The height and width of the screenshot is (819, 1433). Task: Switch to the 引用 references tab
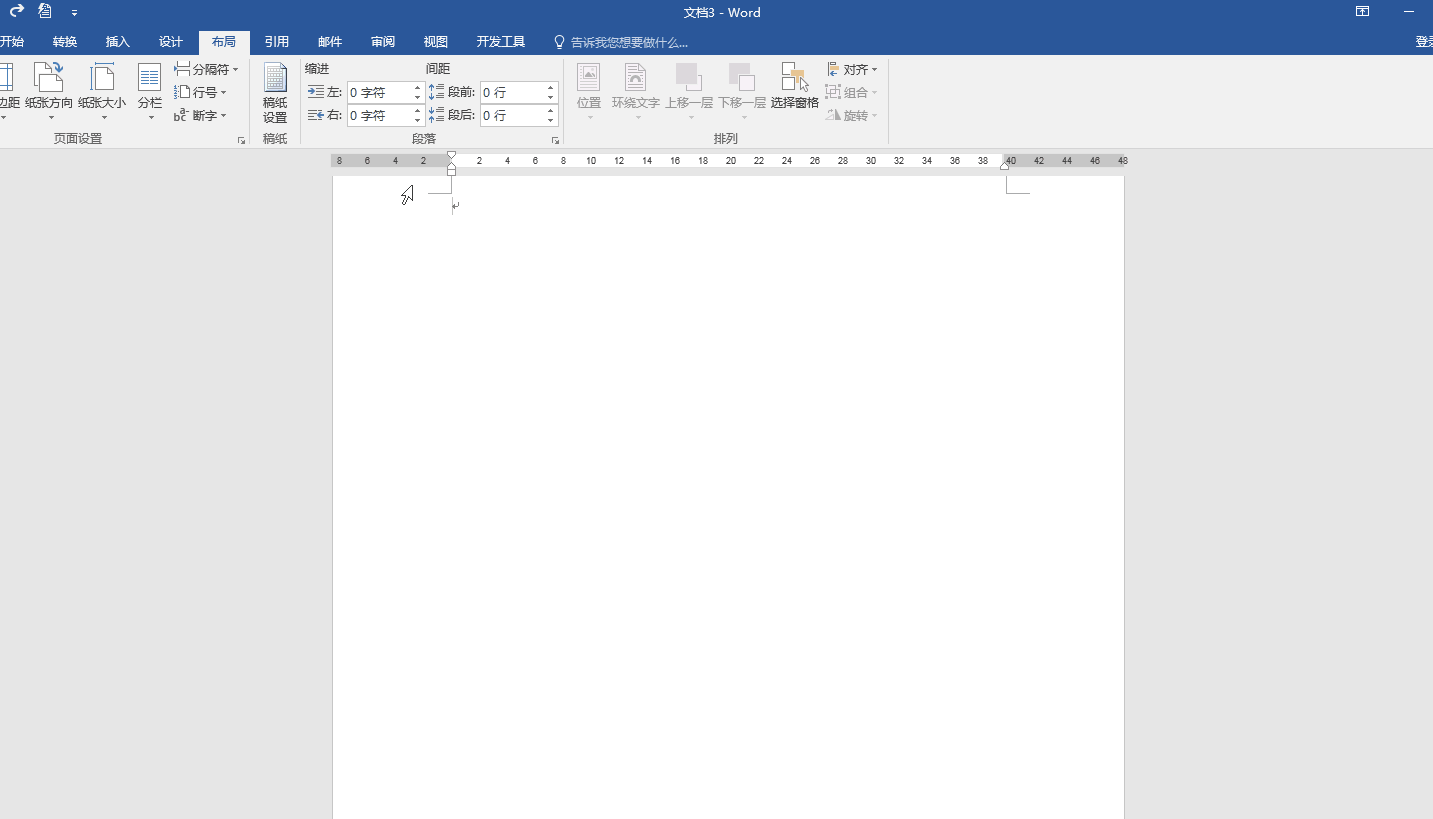(277, 42)
